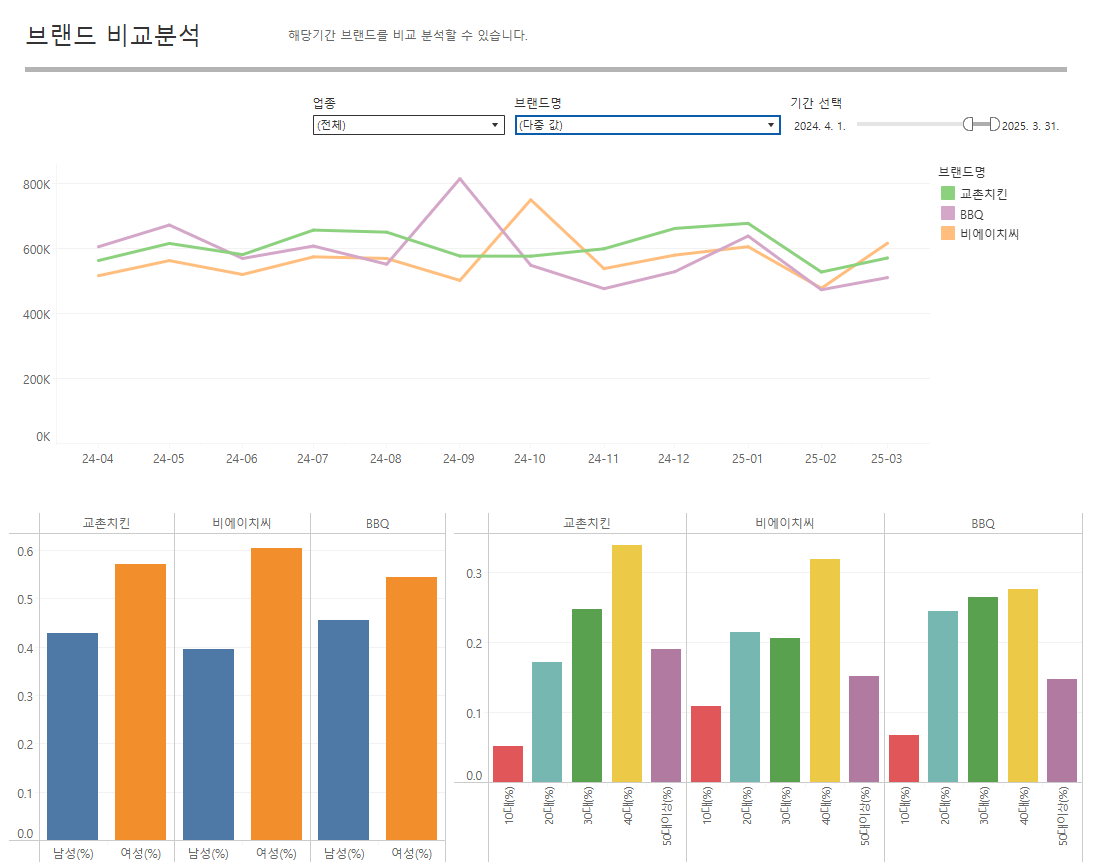Click the BBQ legend label

point(971,214)
